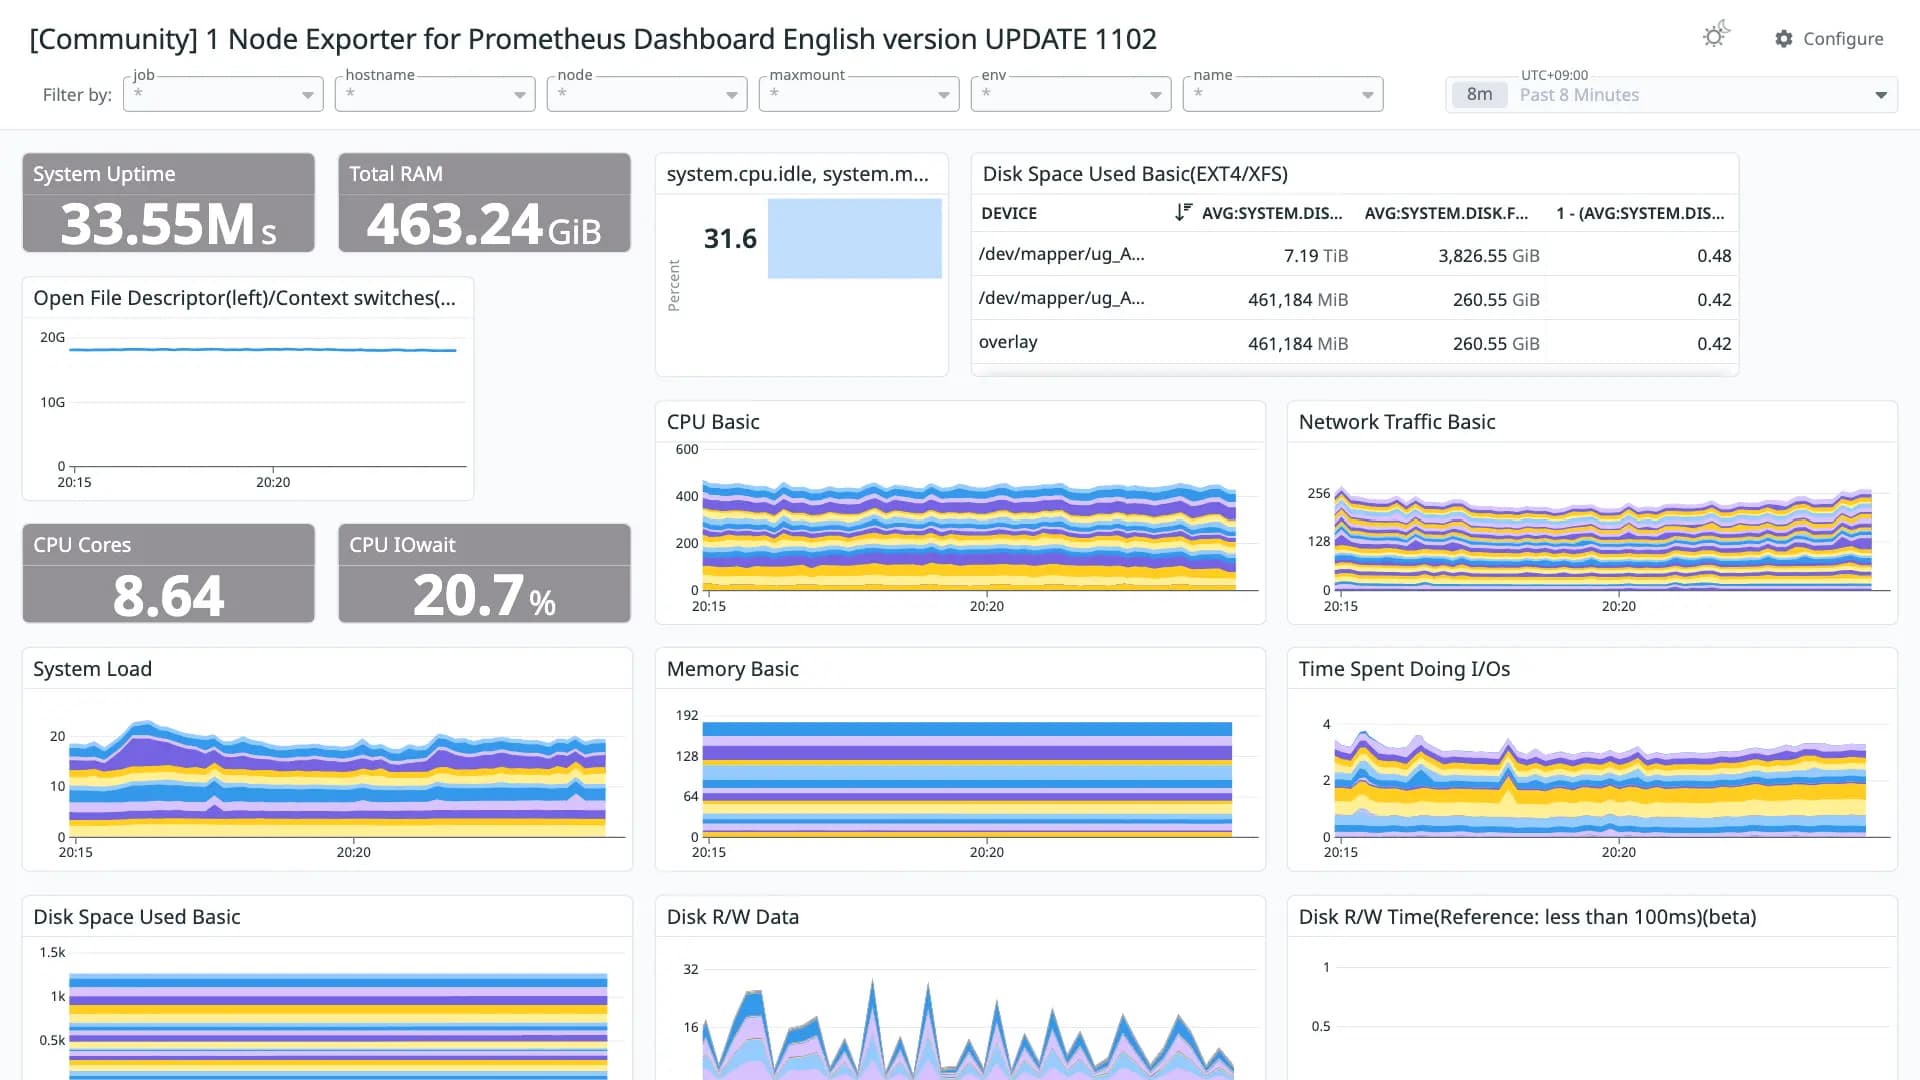This screenshot has height=1080, width=1920.
Task: Click the 8m time badge
Action: [1479, 95]
